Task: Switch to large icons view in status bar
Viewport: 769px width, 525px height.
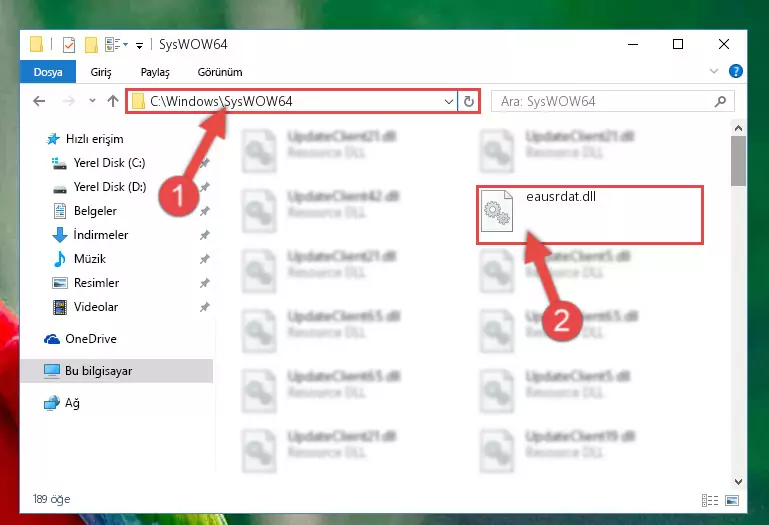Action: (x=732, y=500)
